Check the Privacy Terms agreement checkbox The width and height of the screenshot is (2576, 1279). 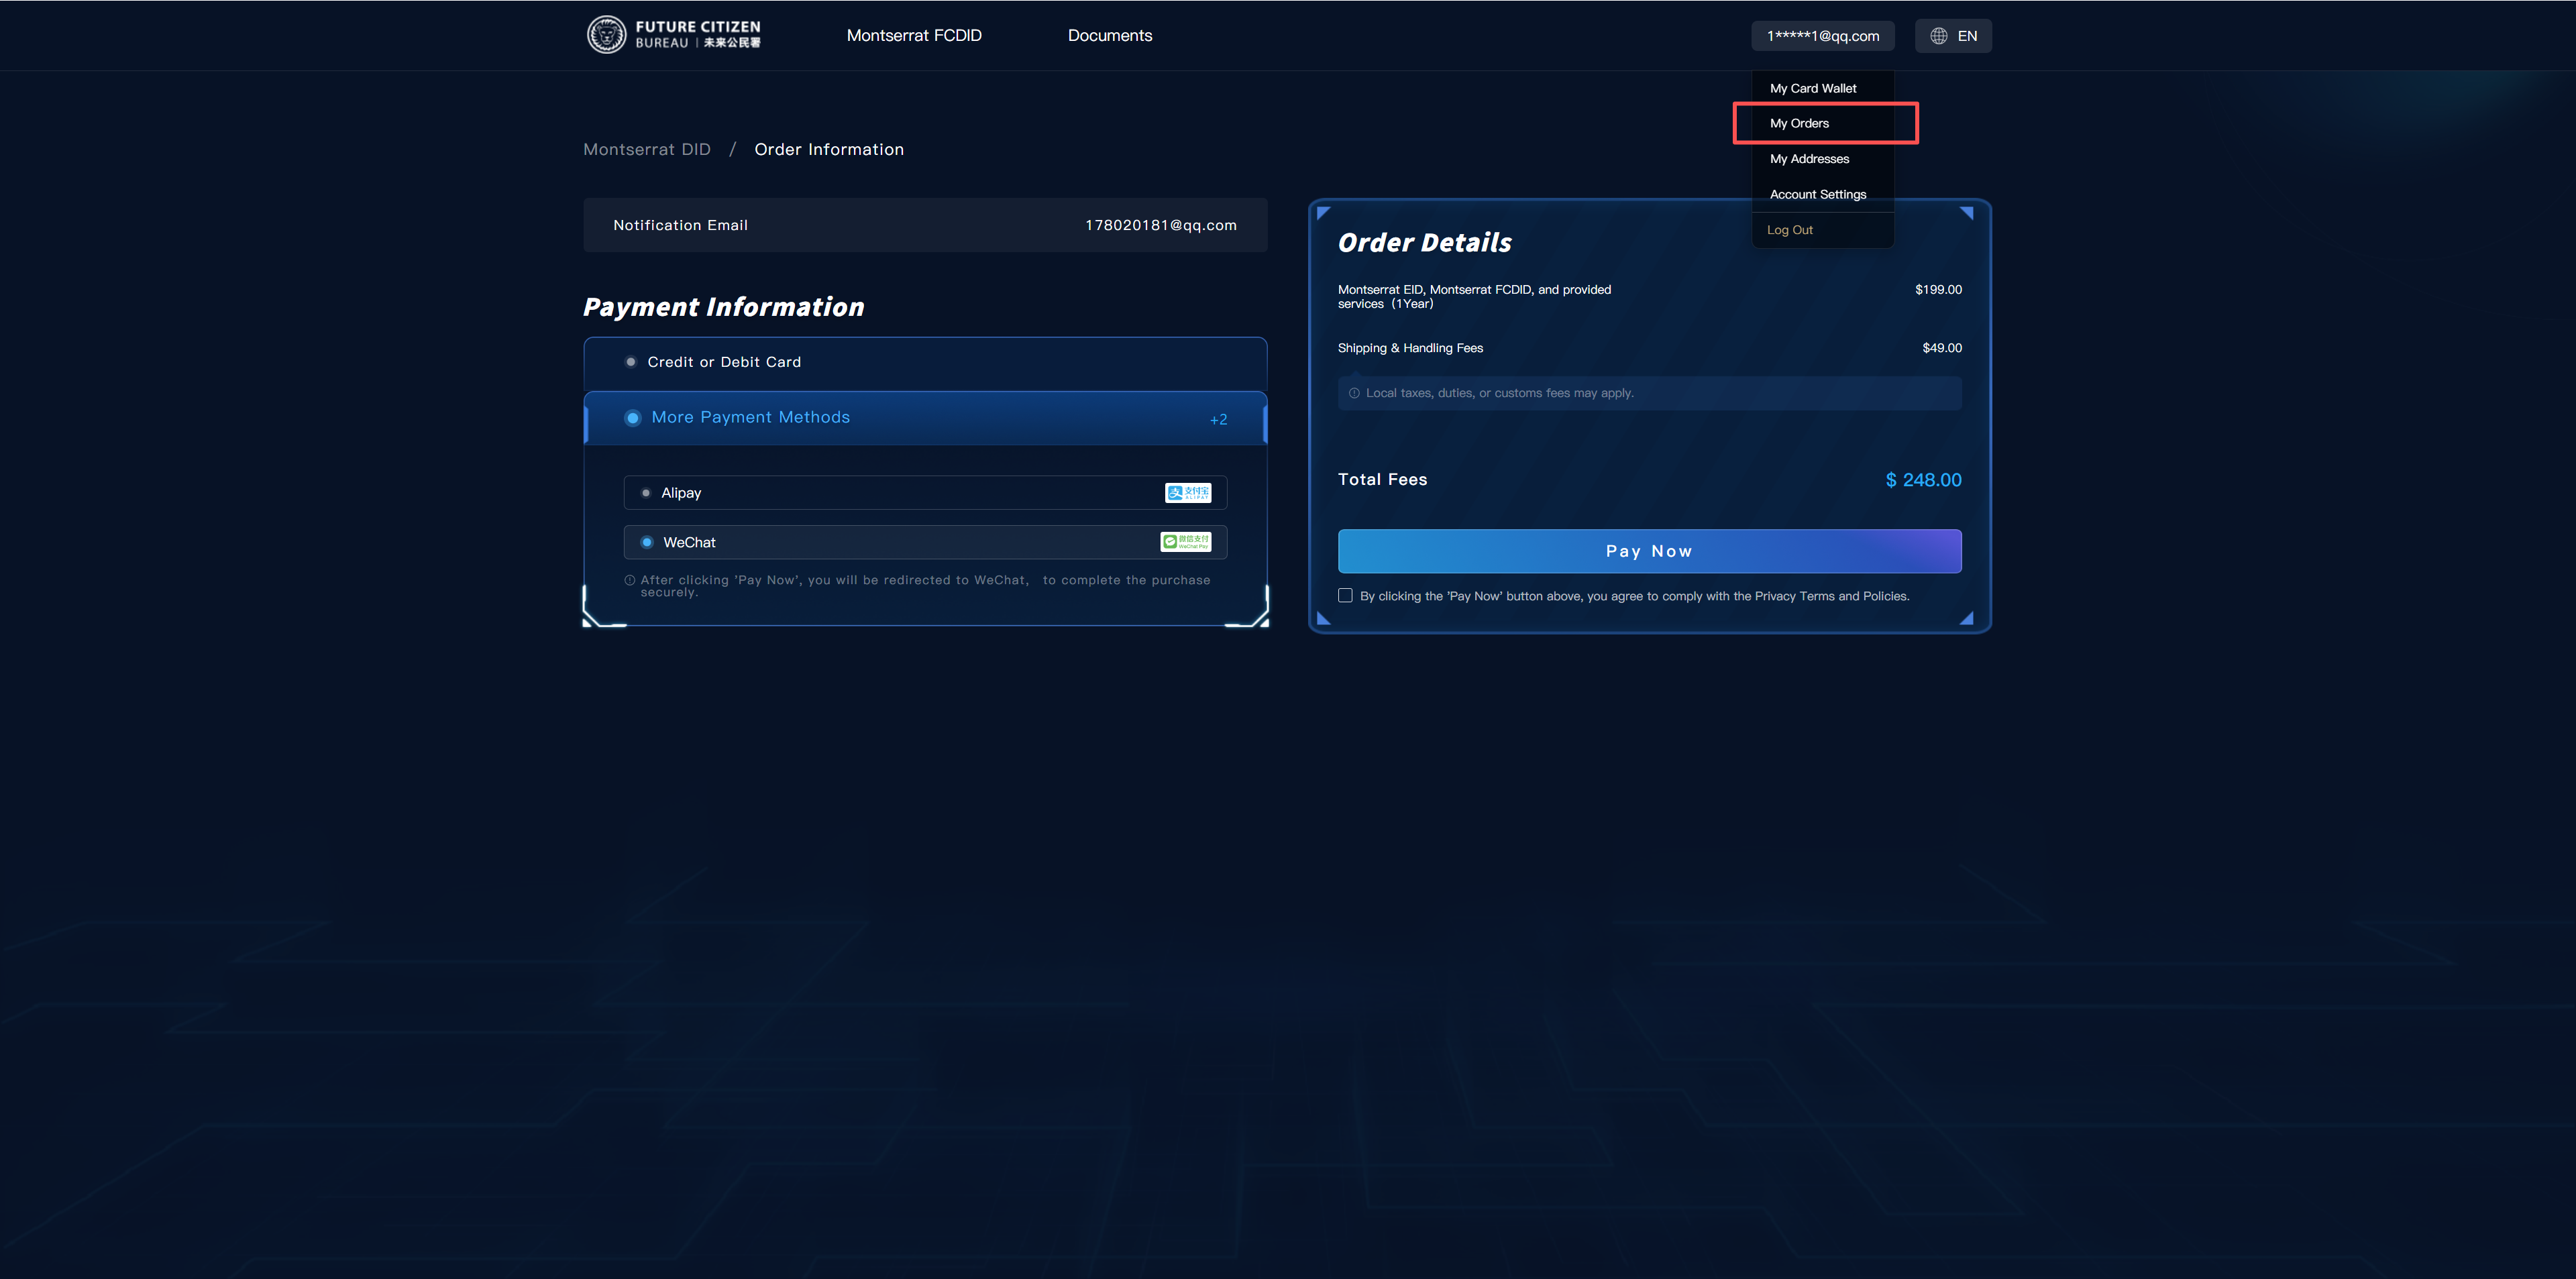click(x=1345, y=596)
